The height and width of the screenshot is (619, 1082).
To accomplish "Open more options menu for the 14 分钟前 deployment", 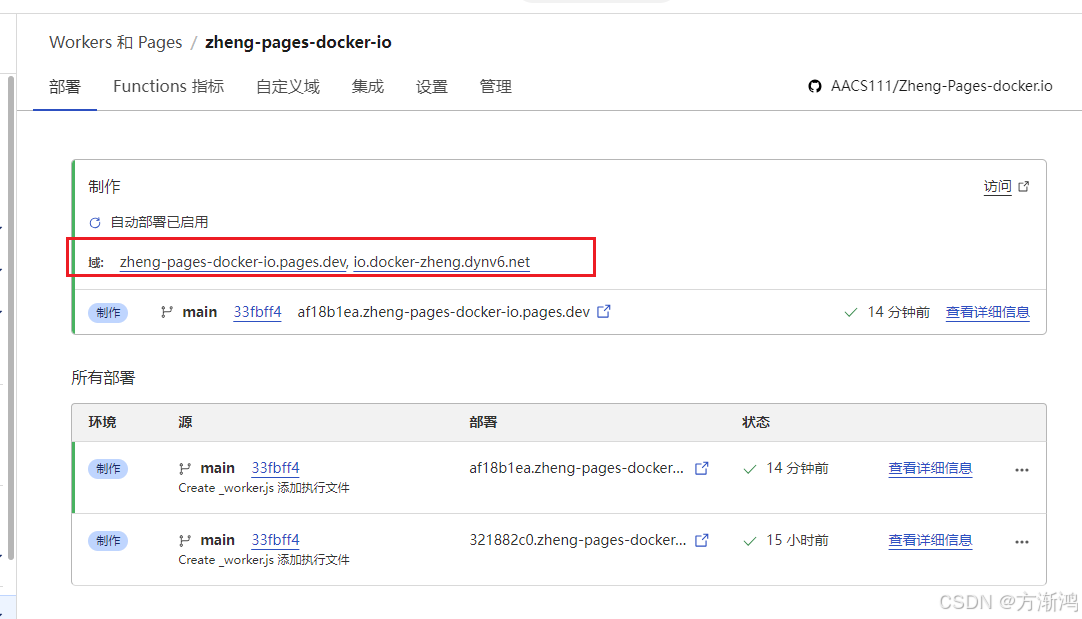I will [1022, 470].
